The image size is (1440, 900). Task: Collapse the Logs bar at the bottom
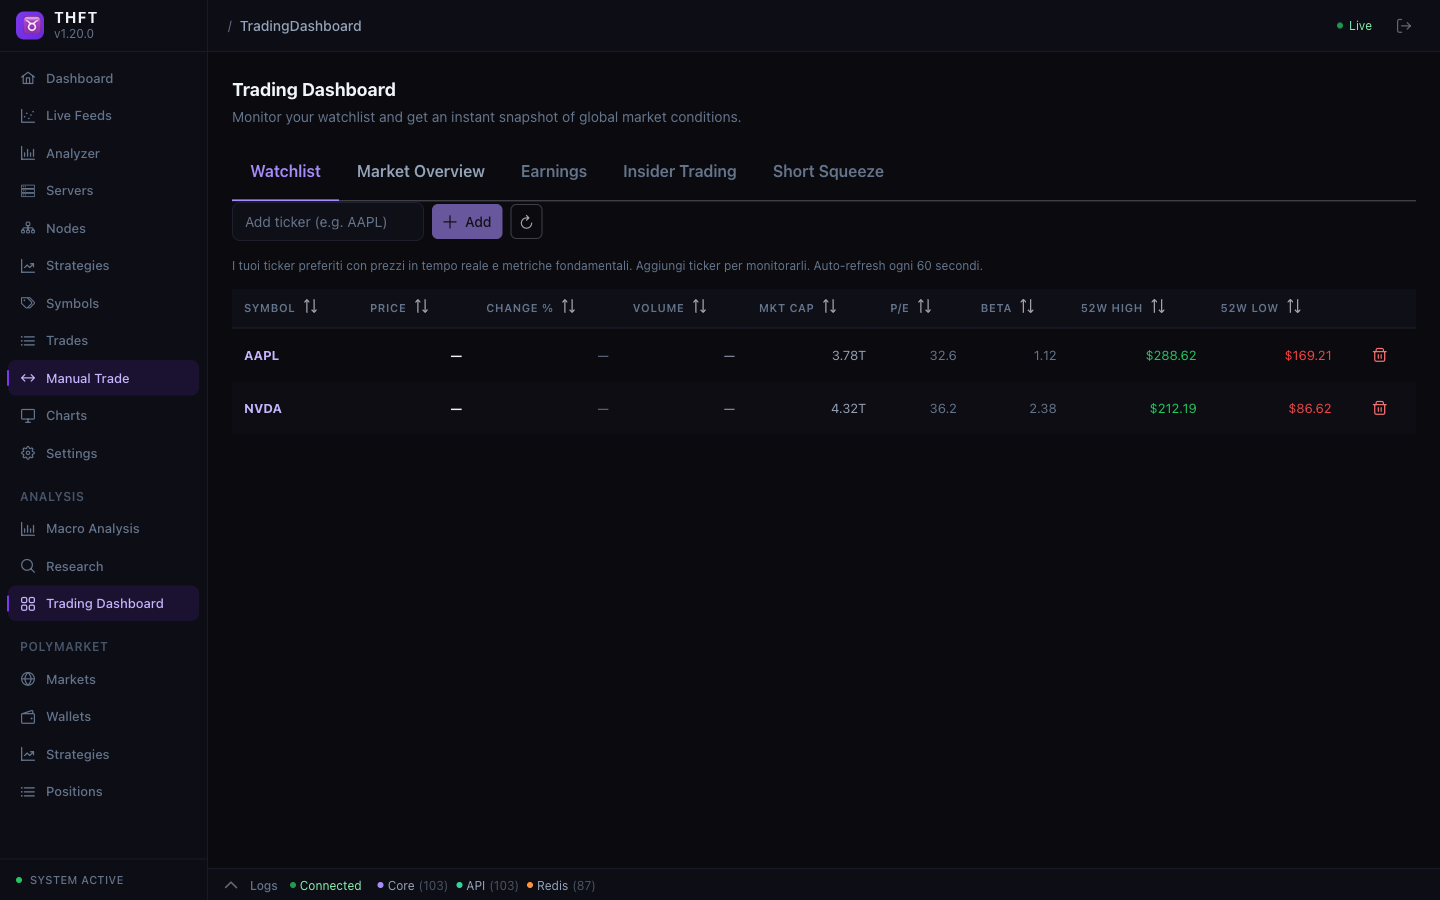[x=230, y=885]
